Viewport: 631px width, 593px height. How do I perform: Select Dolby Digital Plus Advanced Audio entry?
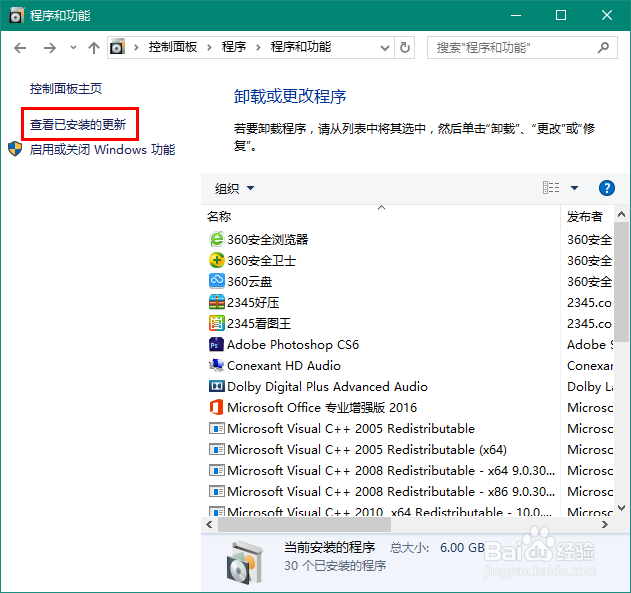coord(327,387)
